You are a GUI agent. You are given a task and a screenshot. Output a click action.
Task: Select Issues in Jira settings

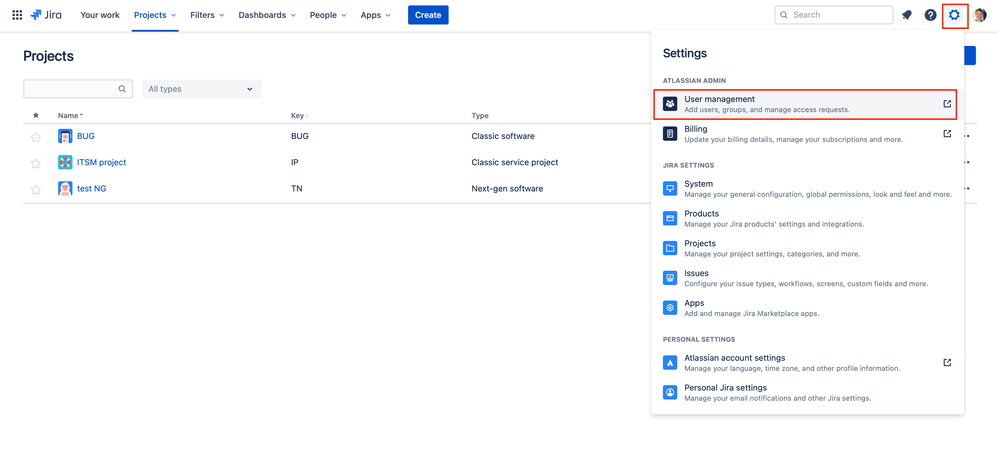[x=806, y=278]
